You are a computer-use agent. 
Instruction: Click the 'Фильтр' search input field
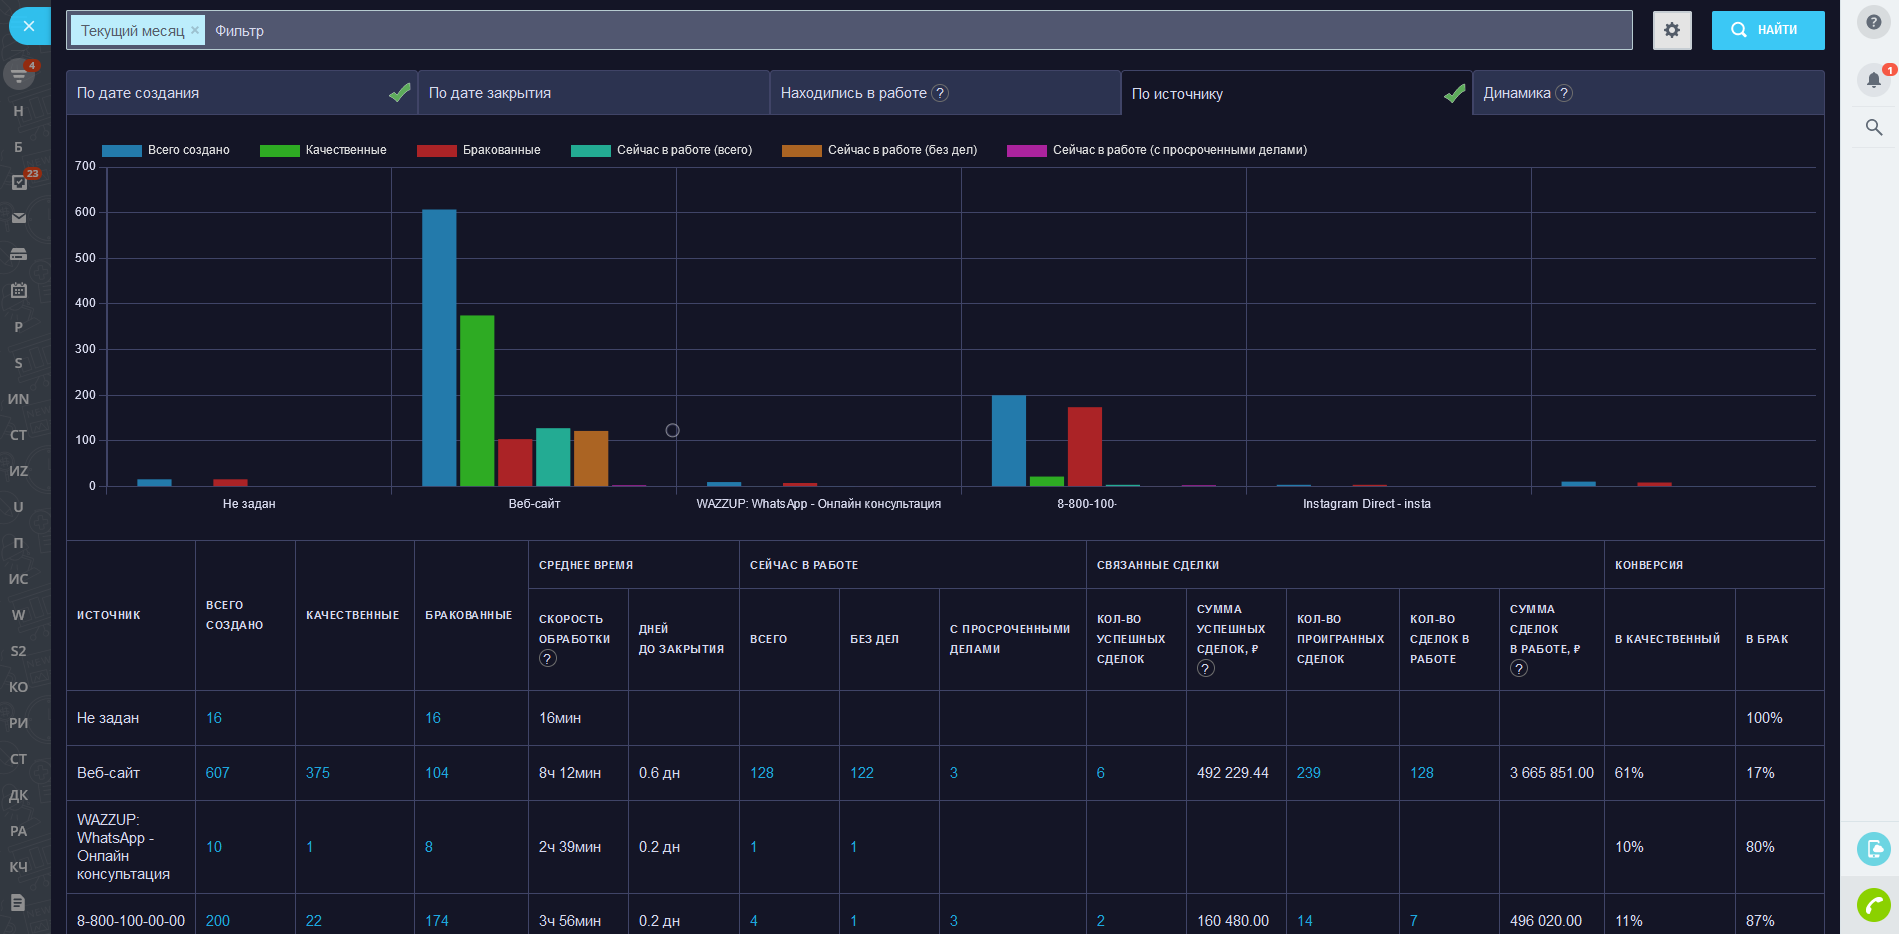coord(900,30)
